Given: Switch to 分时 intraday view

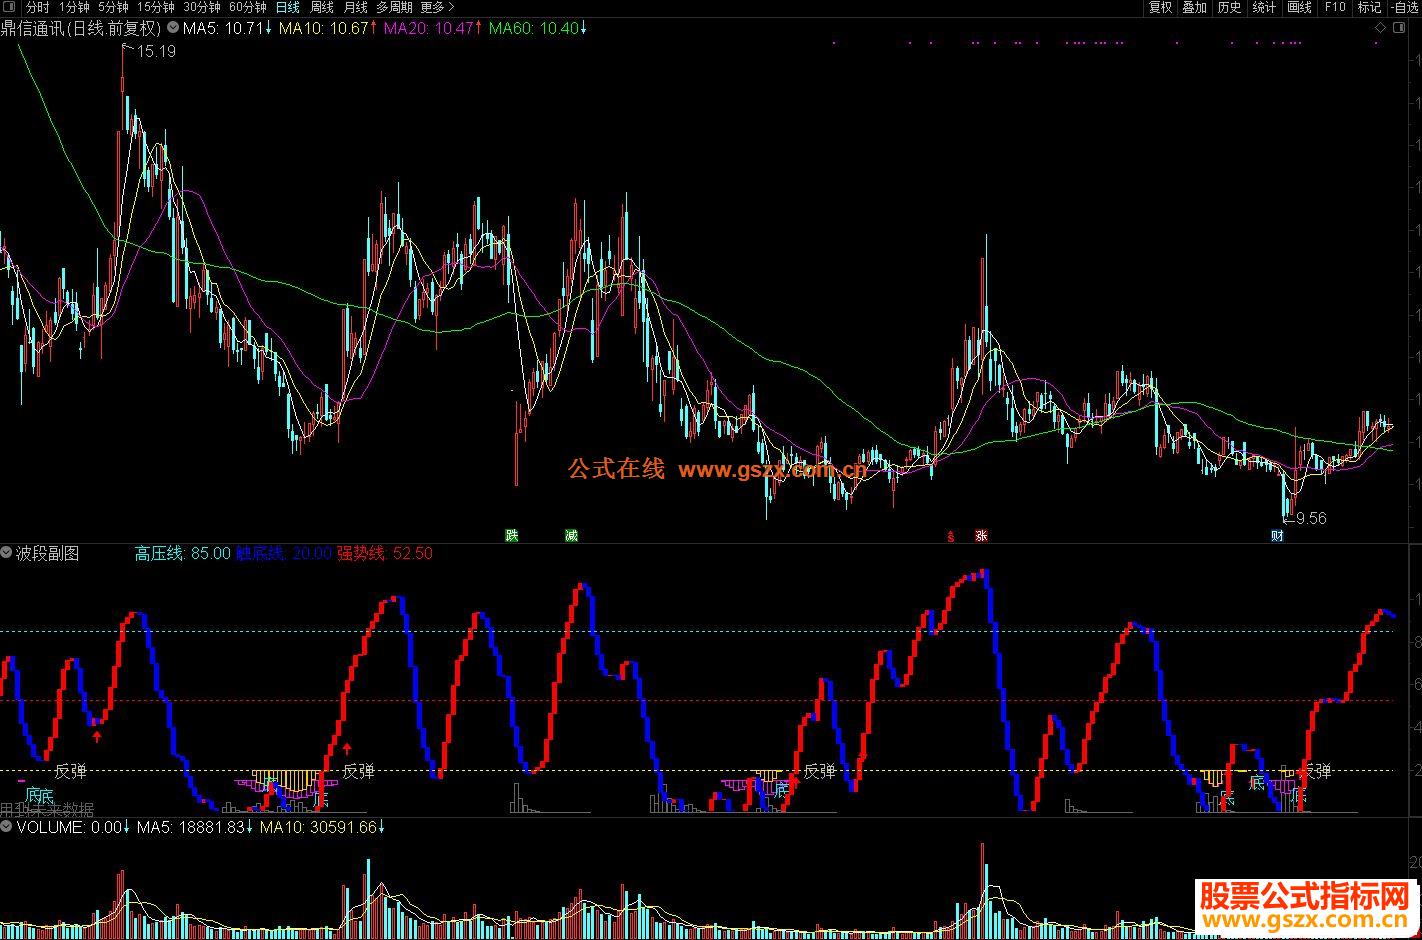Looking at the screenshot, I should pos(36,7).
